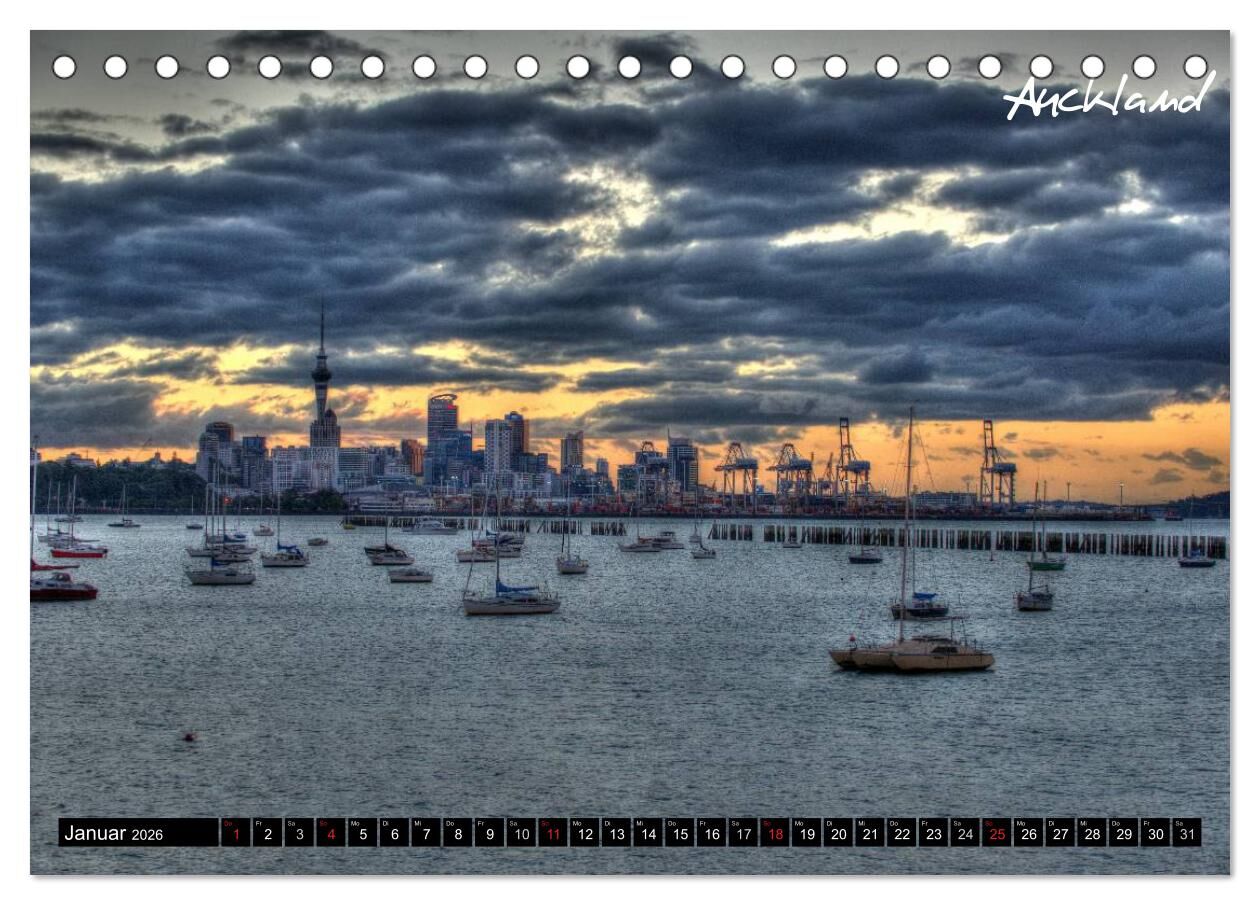Click date 7 in the calendar strip
The width and height of the screenshot is (1260, 905).
tap(426, 833)
